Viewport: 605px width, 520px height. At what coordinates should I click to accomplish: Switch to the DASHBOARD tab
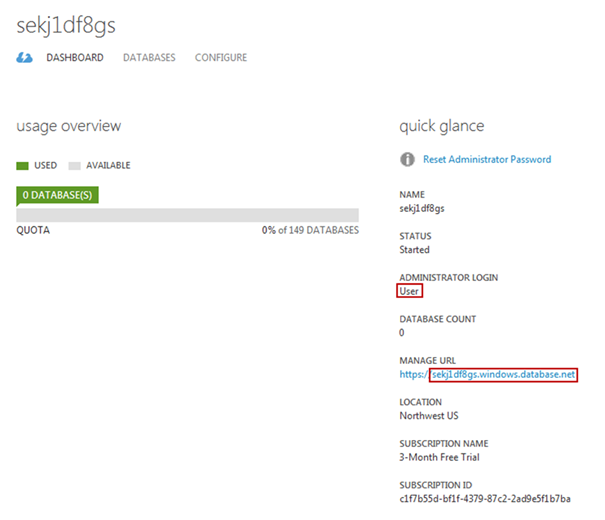(75, 57)
